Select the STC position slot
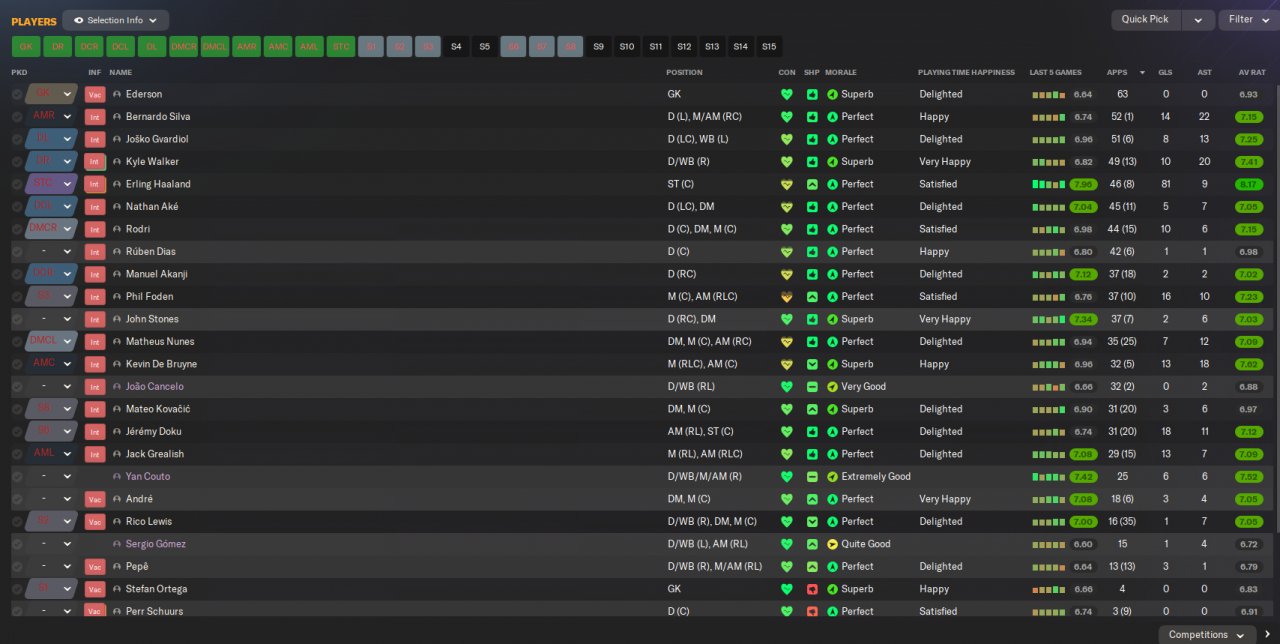Viewport: 1280px width, 644px height. (x=340, y=46)
